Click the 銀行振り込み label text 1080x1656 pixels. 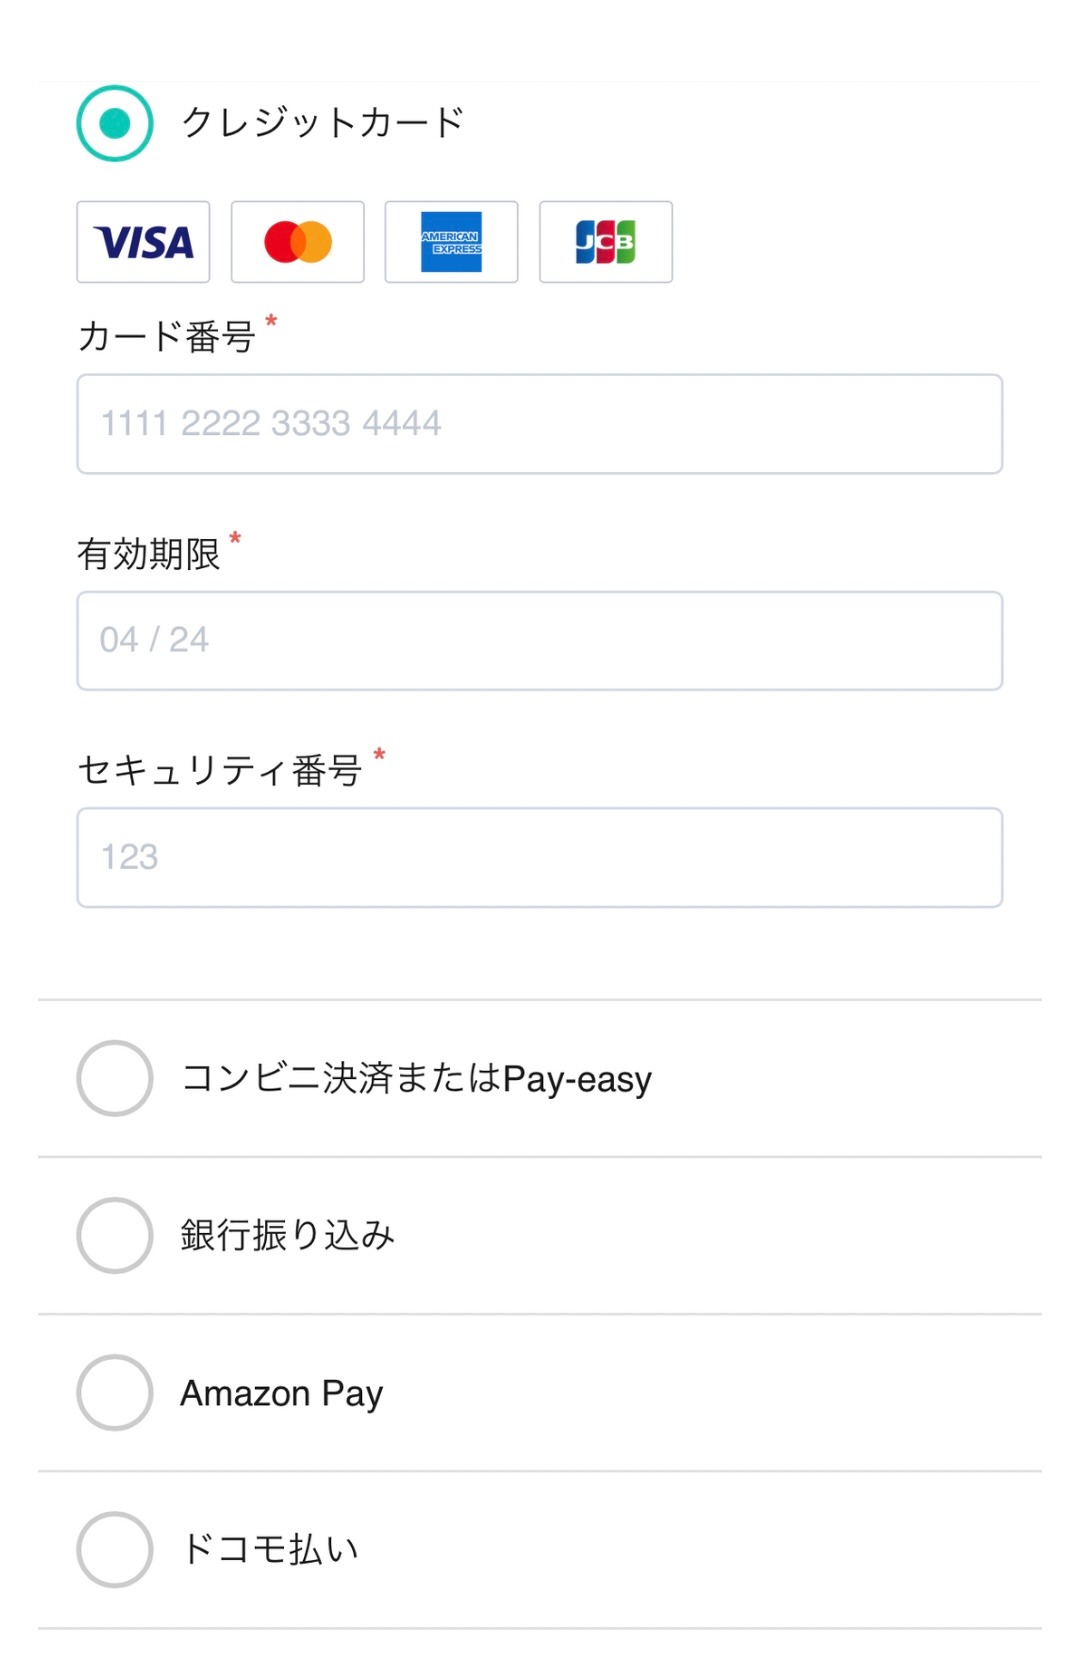(287, 1235)
